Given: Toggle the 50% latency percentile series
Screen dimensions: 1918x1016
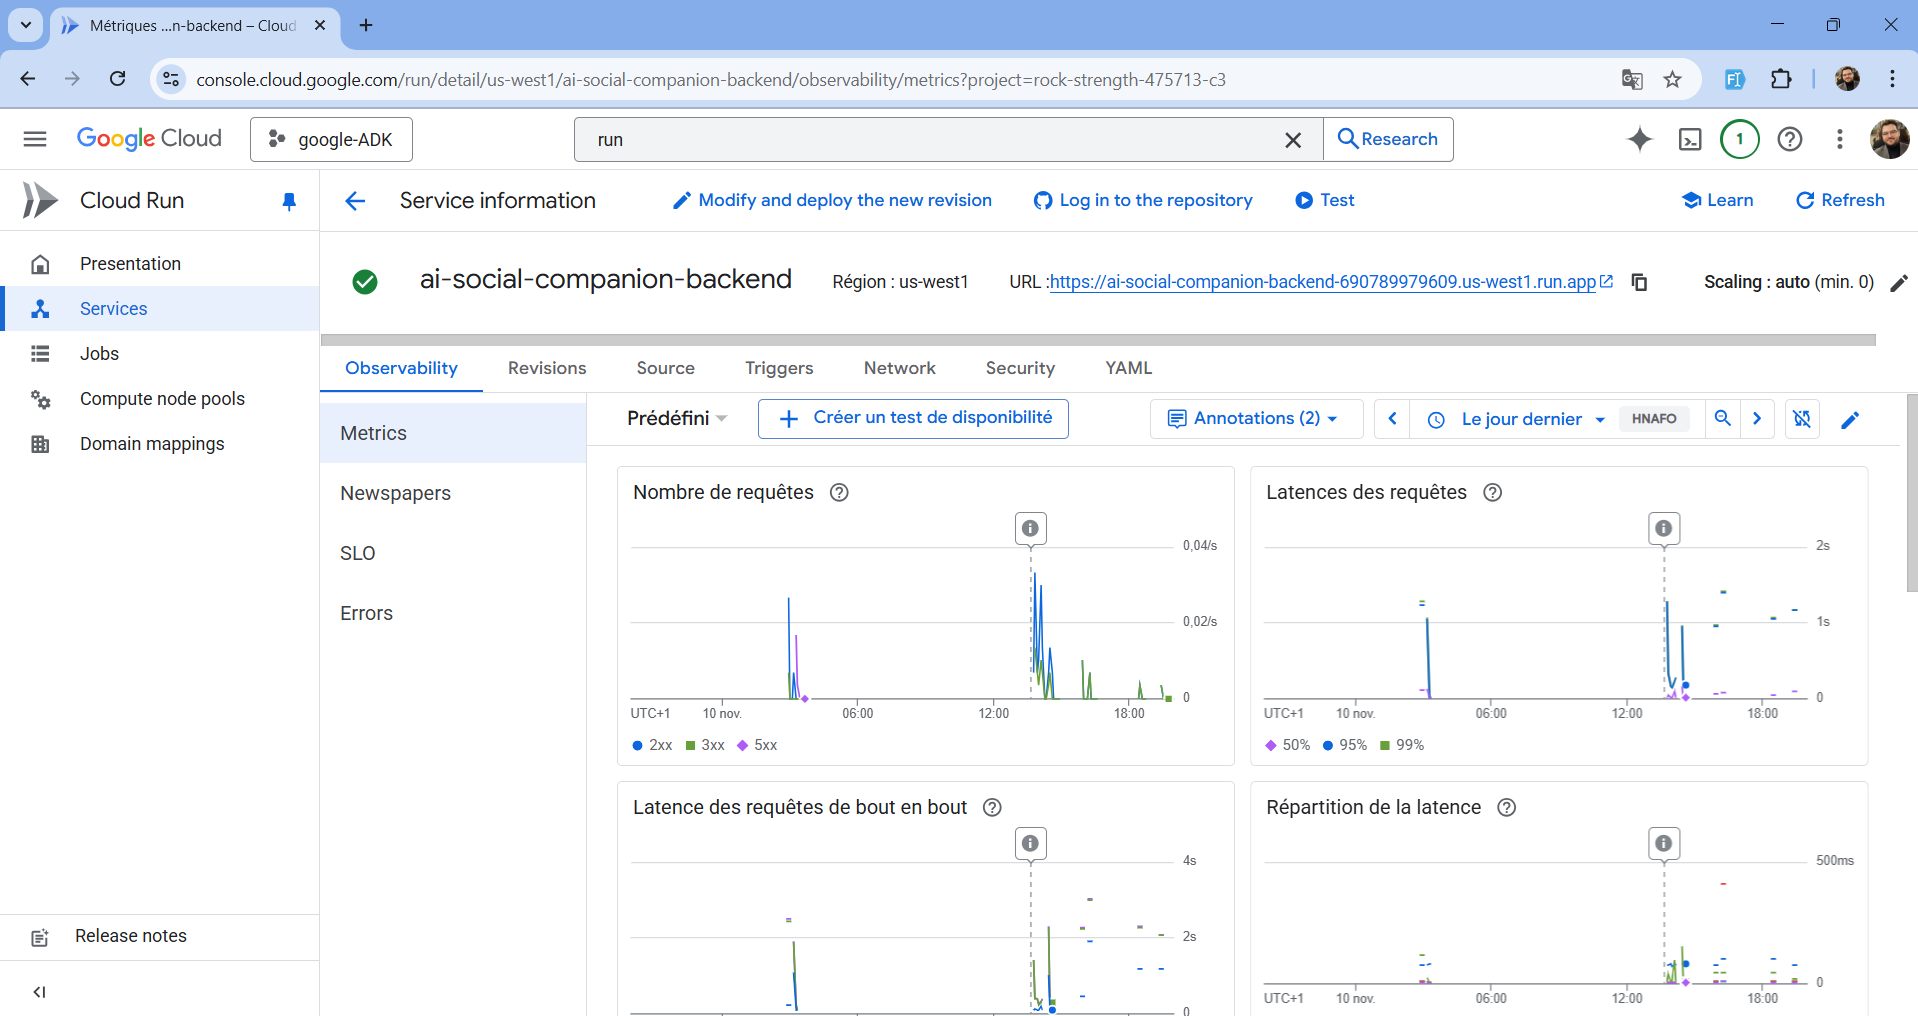Looking at the screenshot, I should coord(1288,745).
